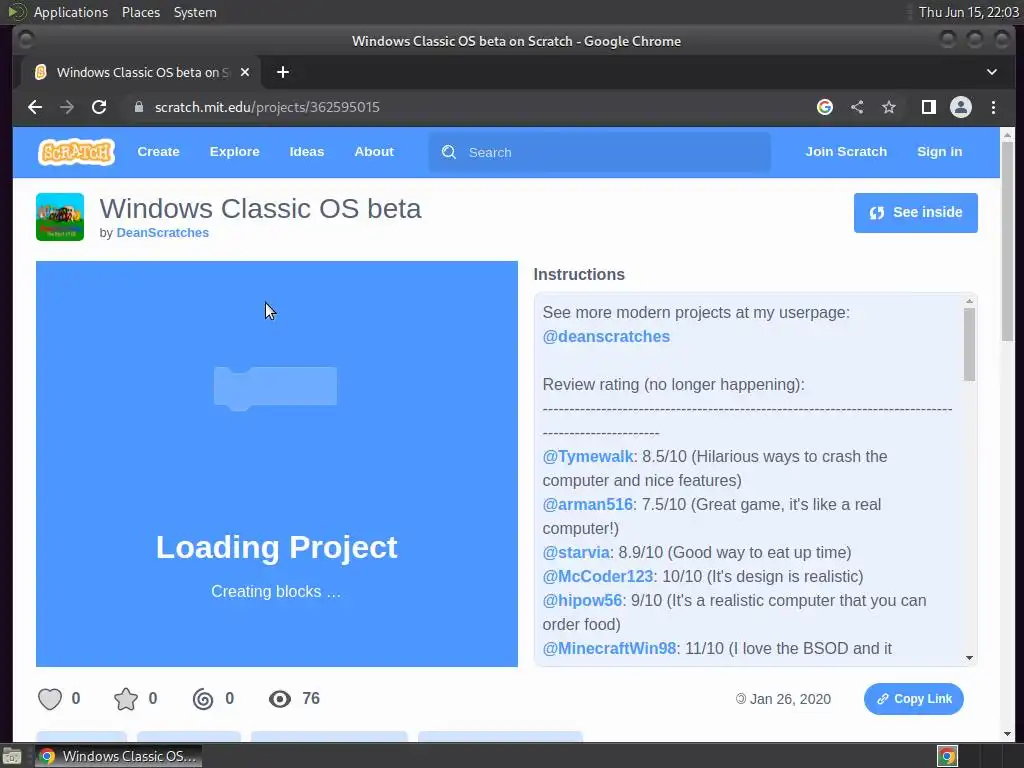Screen dimensions: 1024x768
Task: Click the instructions scroll down arrow
Action: [x=969, y=658]
